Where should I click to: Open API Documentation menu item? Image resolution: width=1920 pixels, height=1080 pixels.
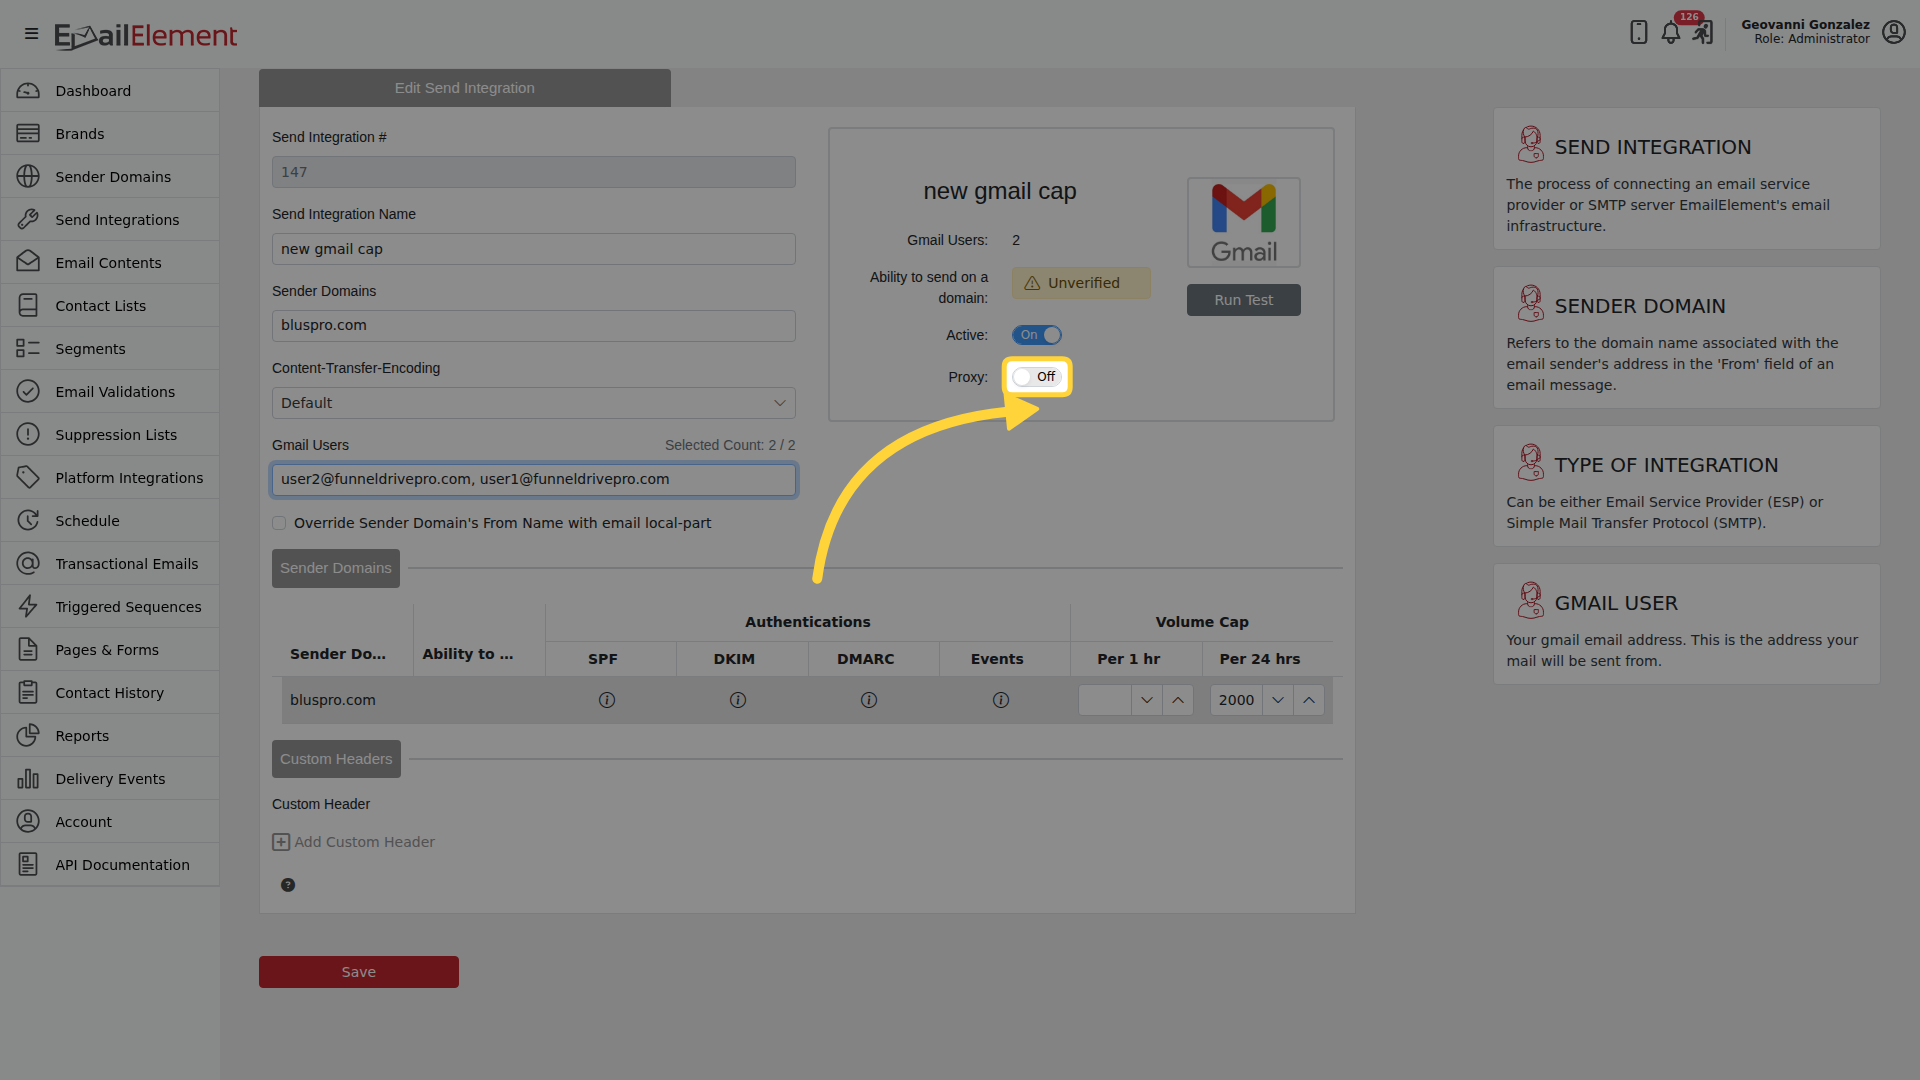click(x=110, y=865)
